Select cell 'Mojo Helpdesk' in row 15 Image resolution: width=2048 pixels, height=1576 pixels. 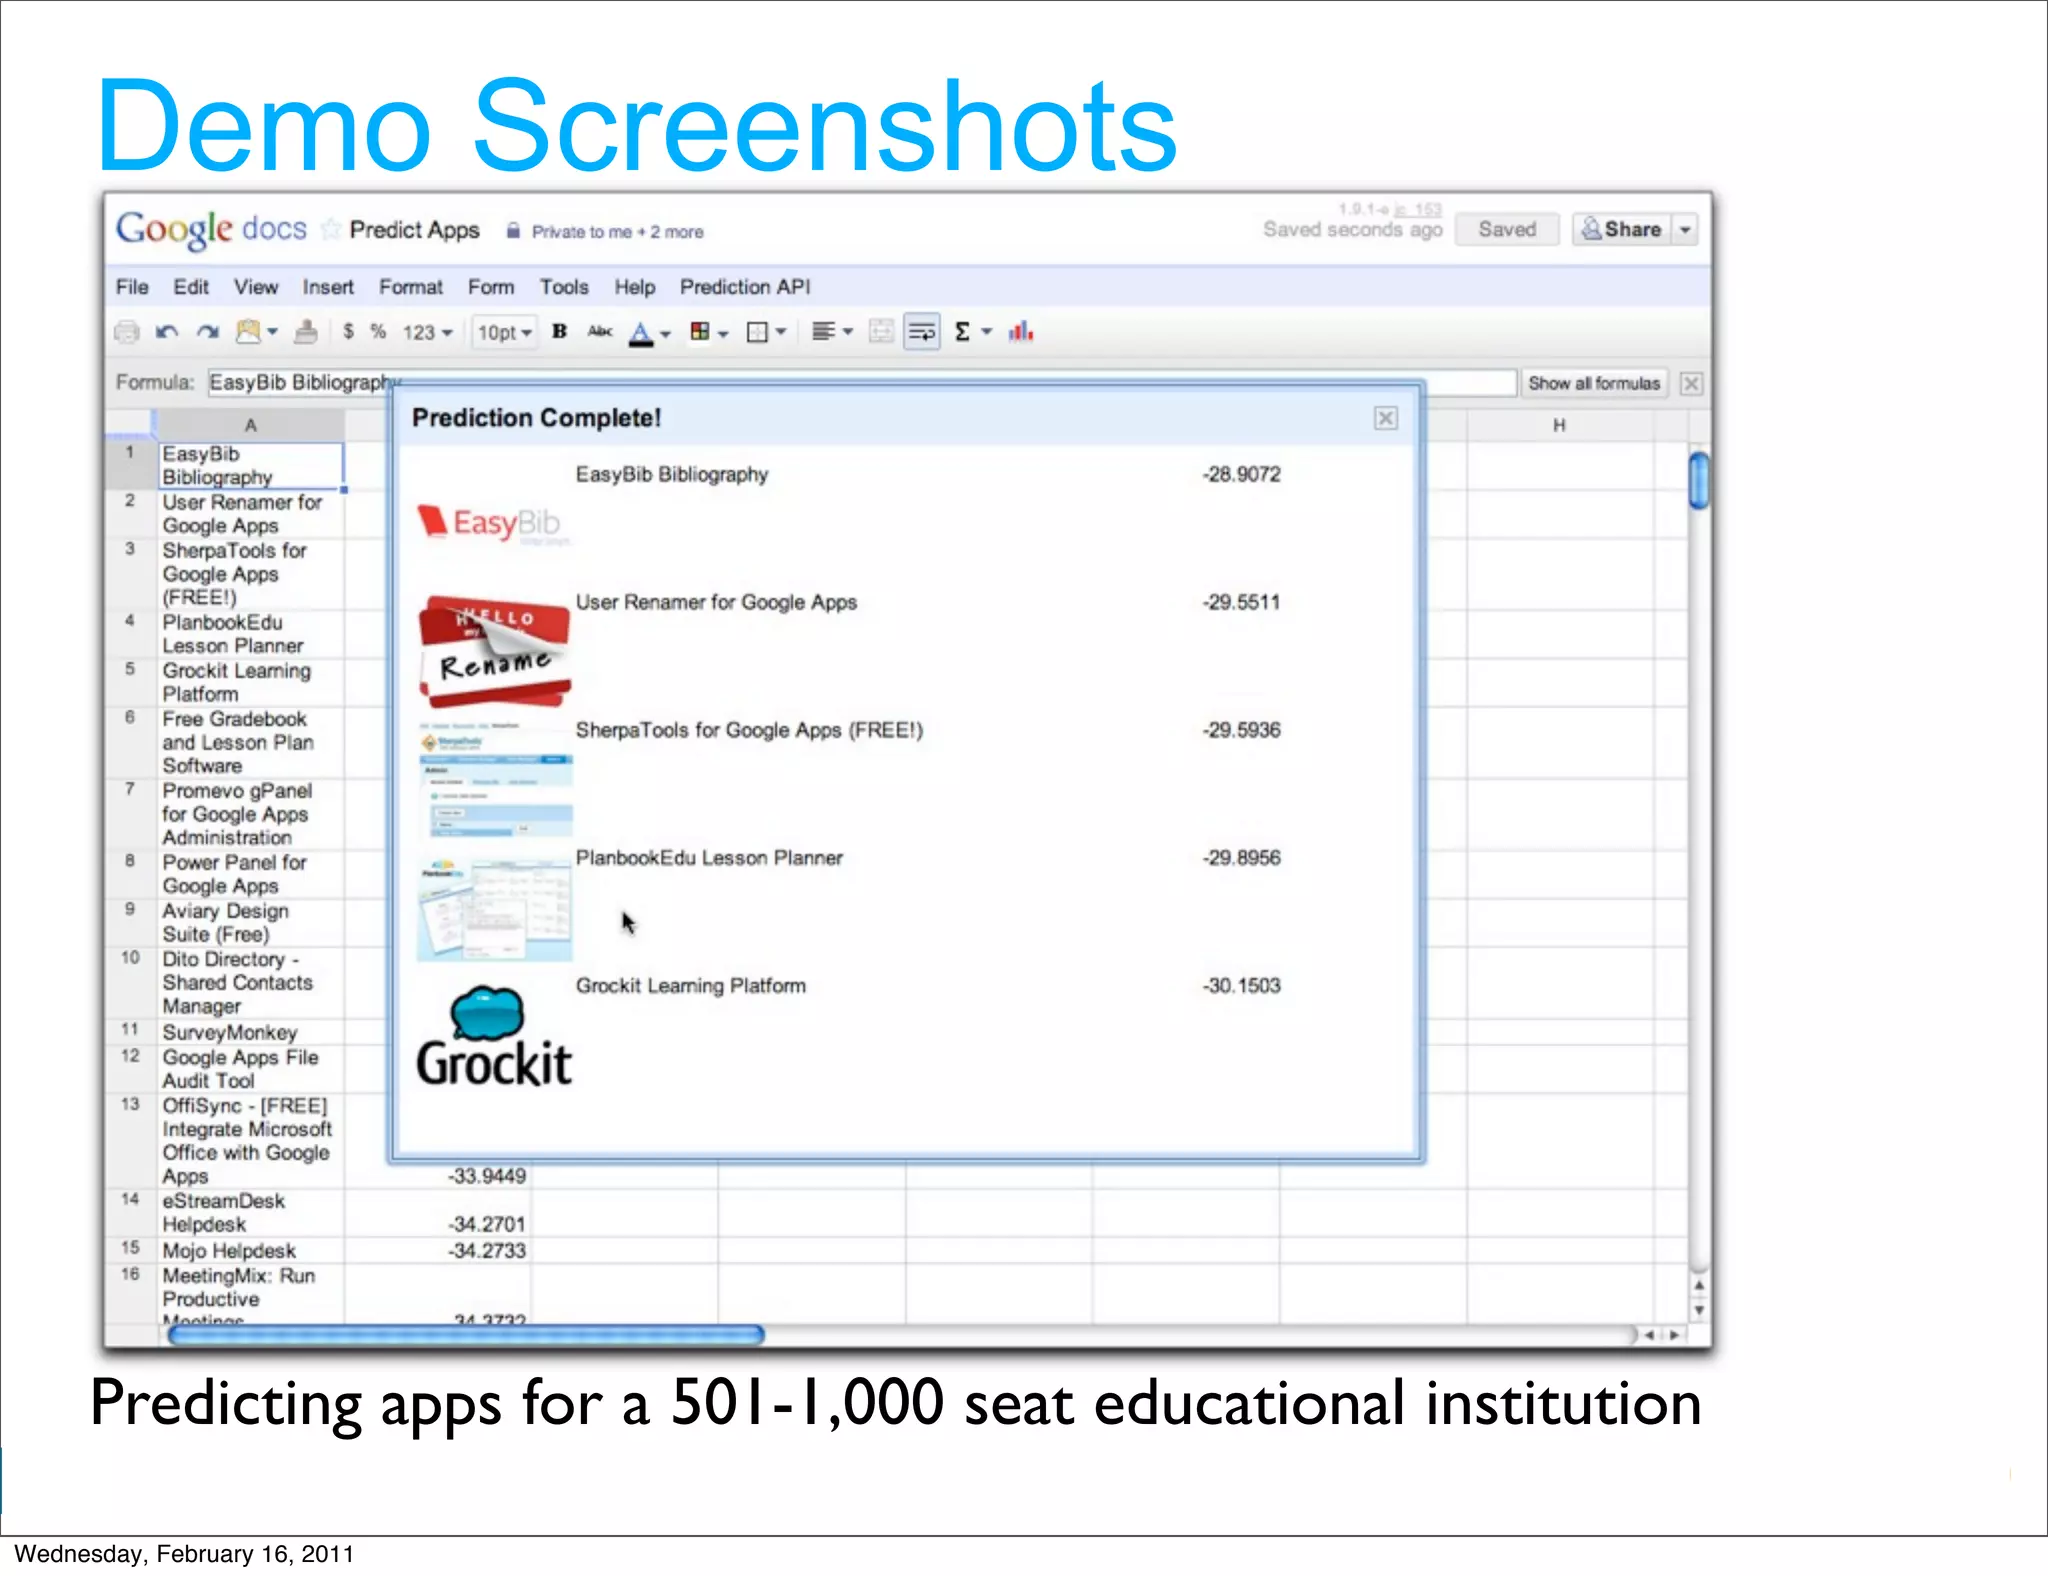pos(252,1250)
